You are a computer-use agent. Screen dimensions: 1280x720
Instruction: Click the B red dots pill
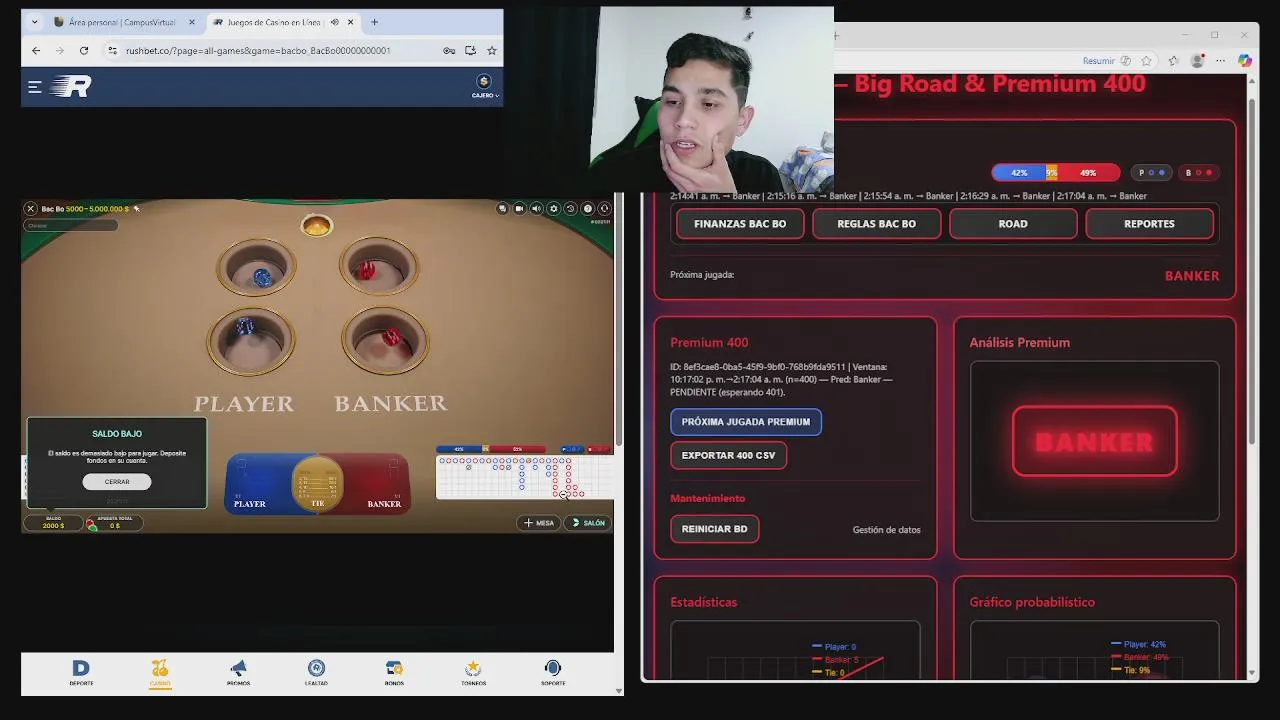[1198, 173]
